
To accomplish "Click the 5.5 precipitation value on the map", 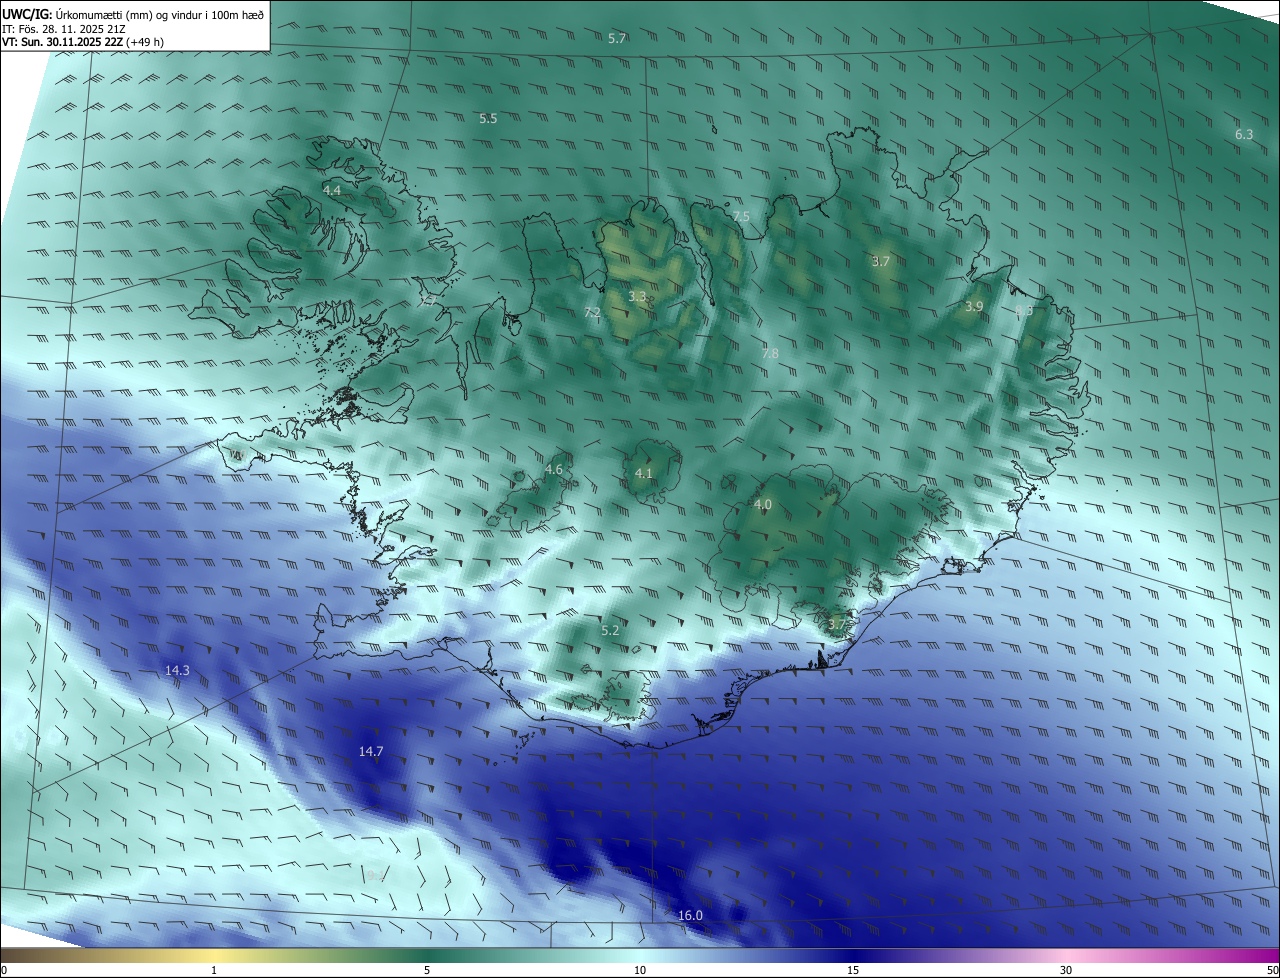I will 488,118.
